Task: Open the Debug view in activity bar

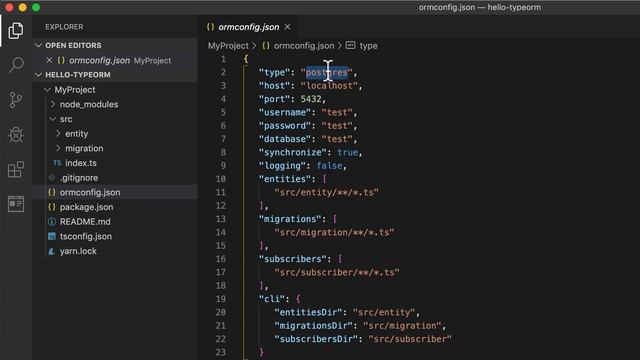Action: click(x=16, y=135)
